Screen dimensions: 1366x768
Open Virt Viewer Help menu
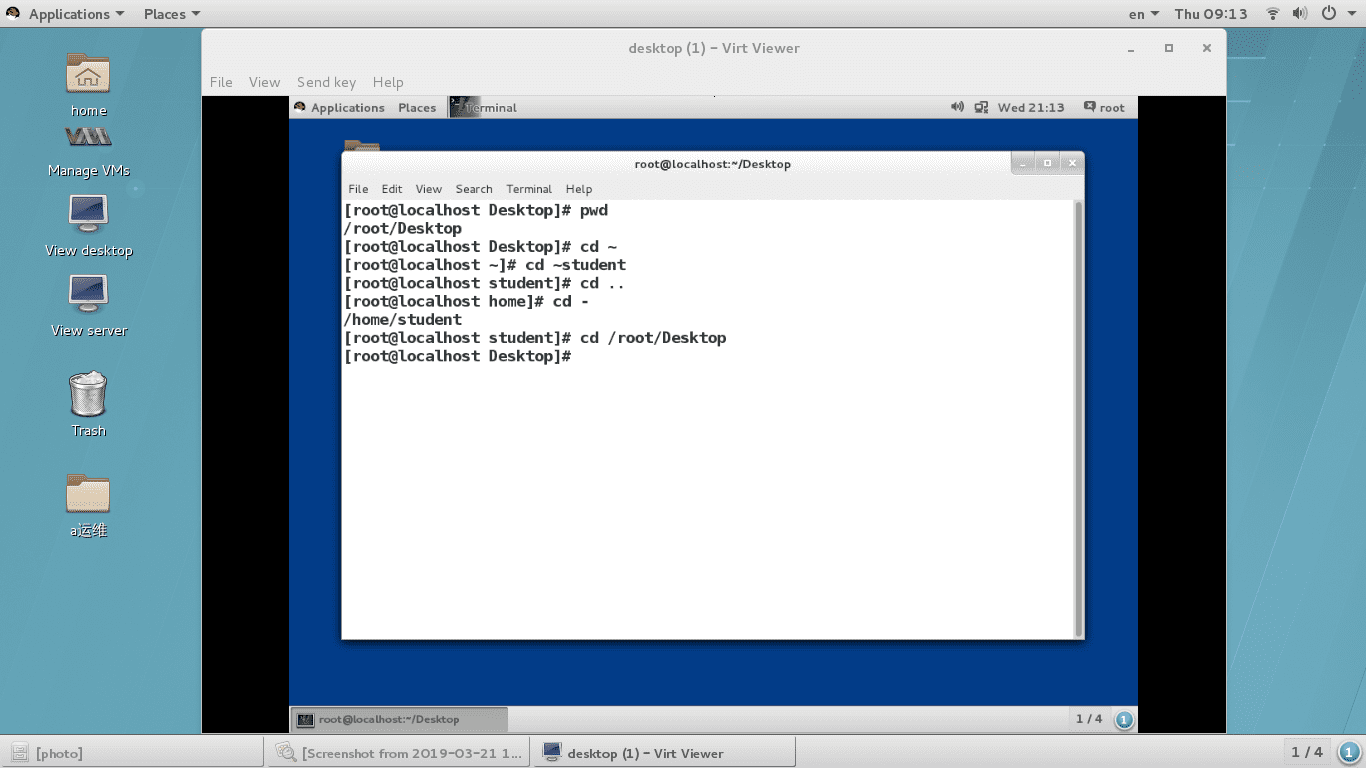pos(388,82)
